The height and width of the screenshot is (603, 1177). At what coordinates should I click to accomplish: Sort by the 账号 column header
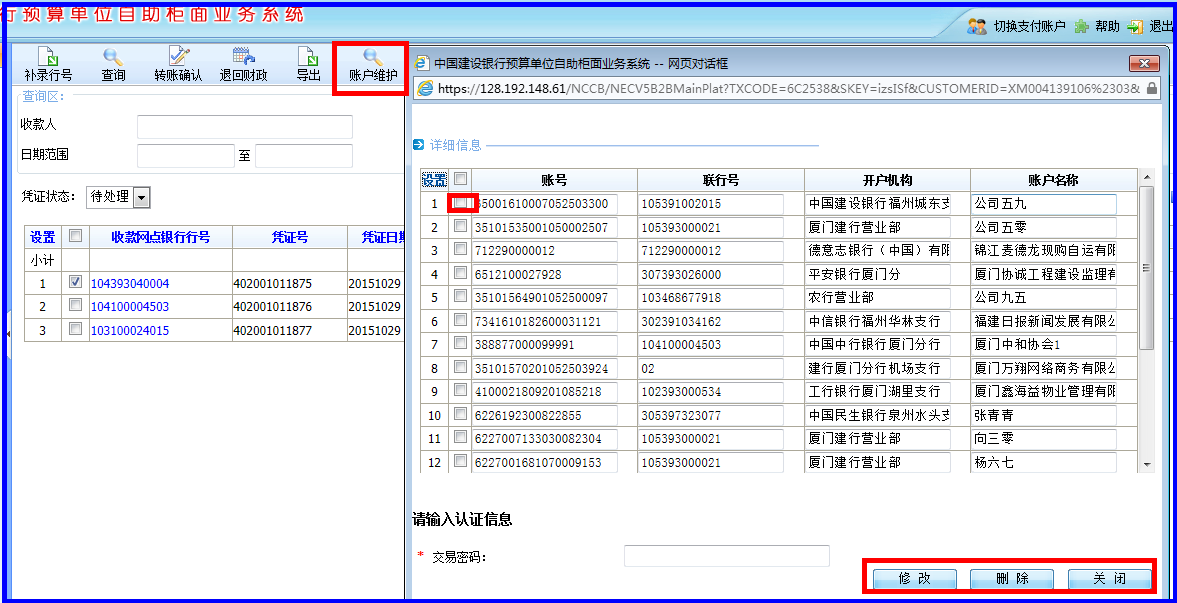(x=554, y=180)
